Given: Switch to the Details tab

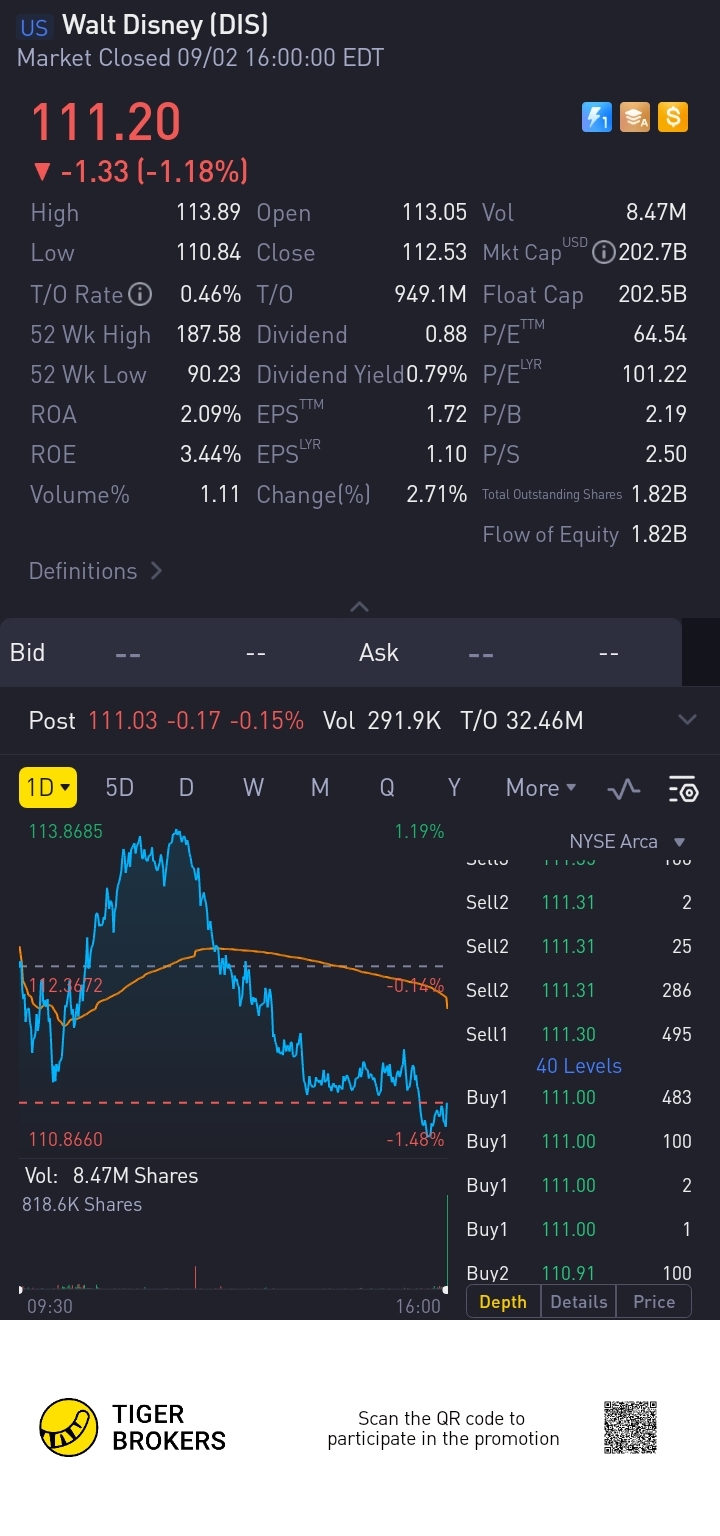Looking at the screenshot, I should (578, 1302).
